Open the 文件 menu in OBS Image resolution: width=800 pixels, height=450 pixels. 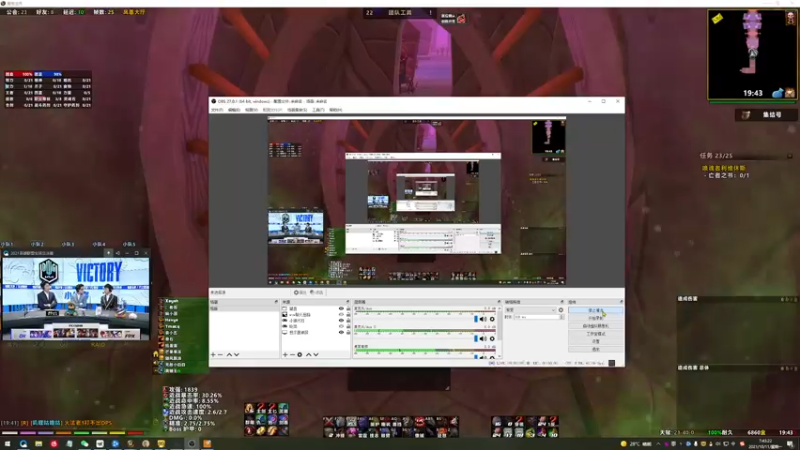217,110
